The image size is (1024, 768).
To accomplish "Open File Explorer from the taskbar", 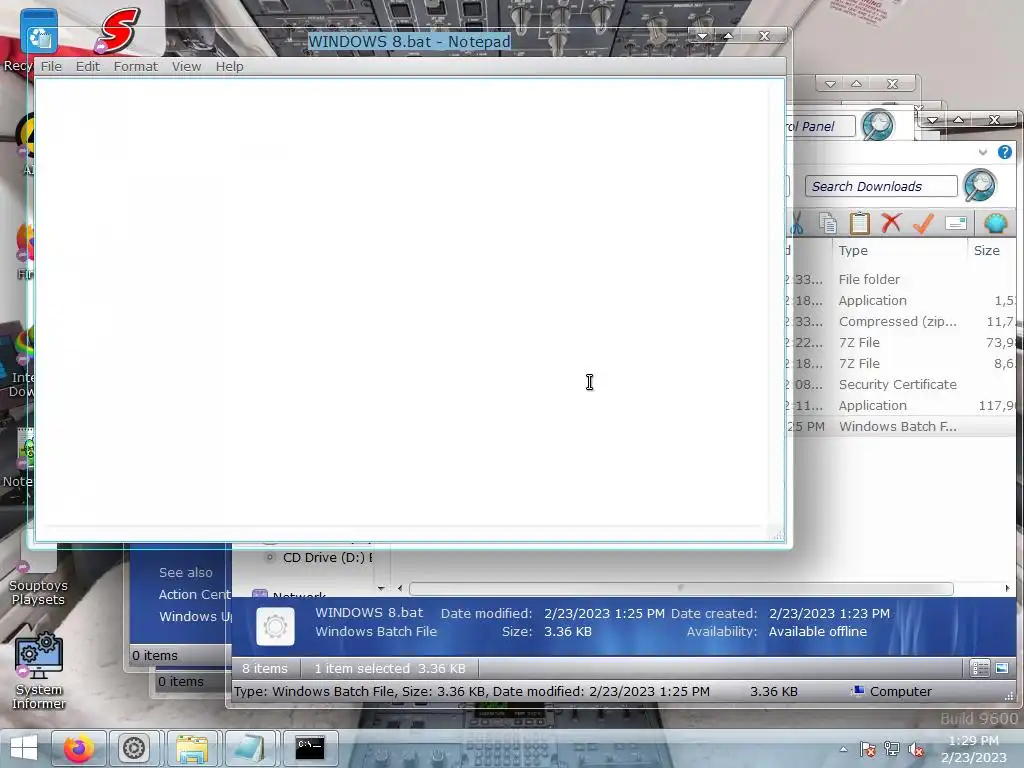I will [x=192, y=748].
